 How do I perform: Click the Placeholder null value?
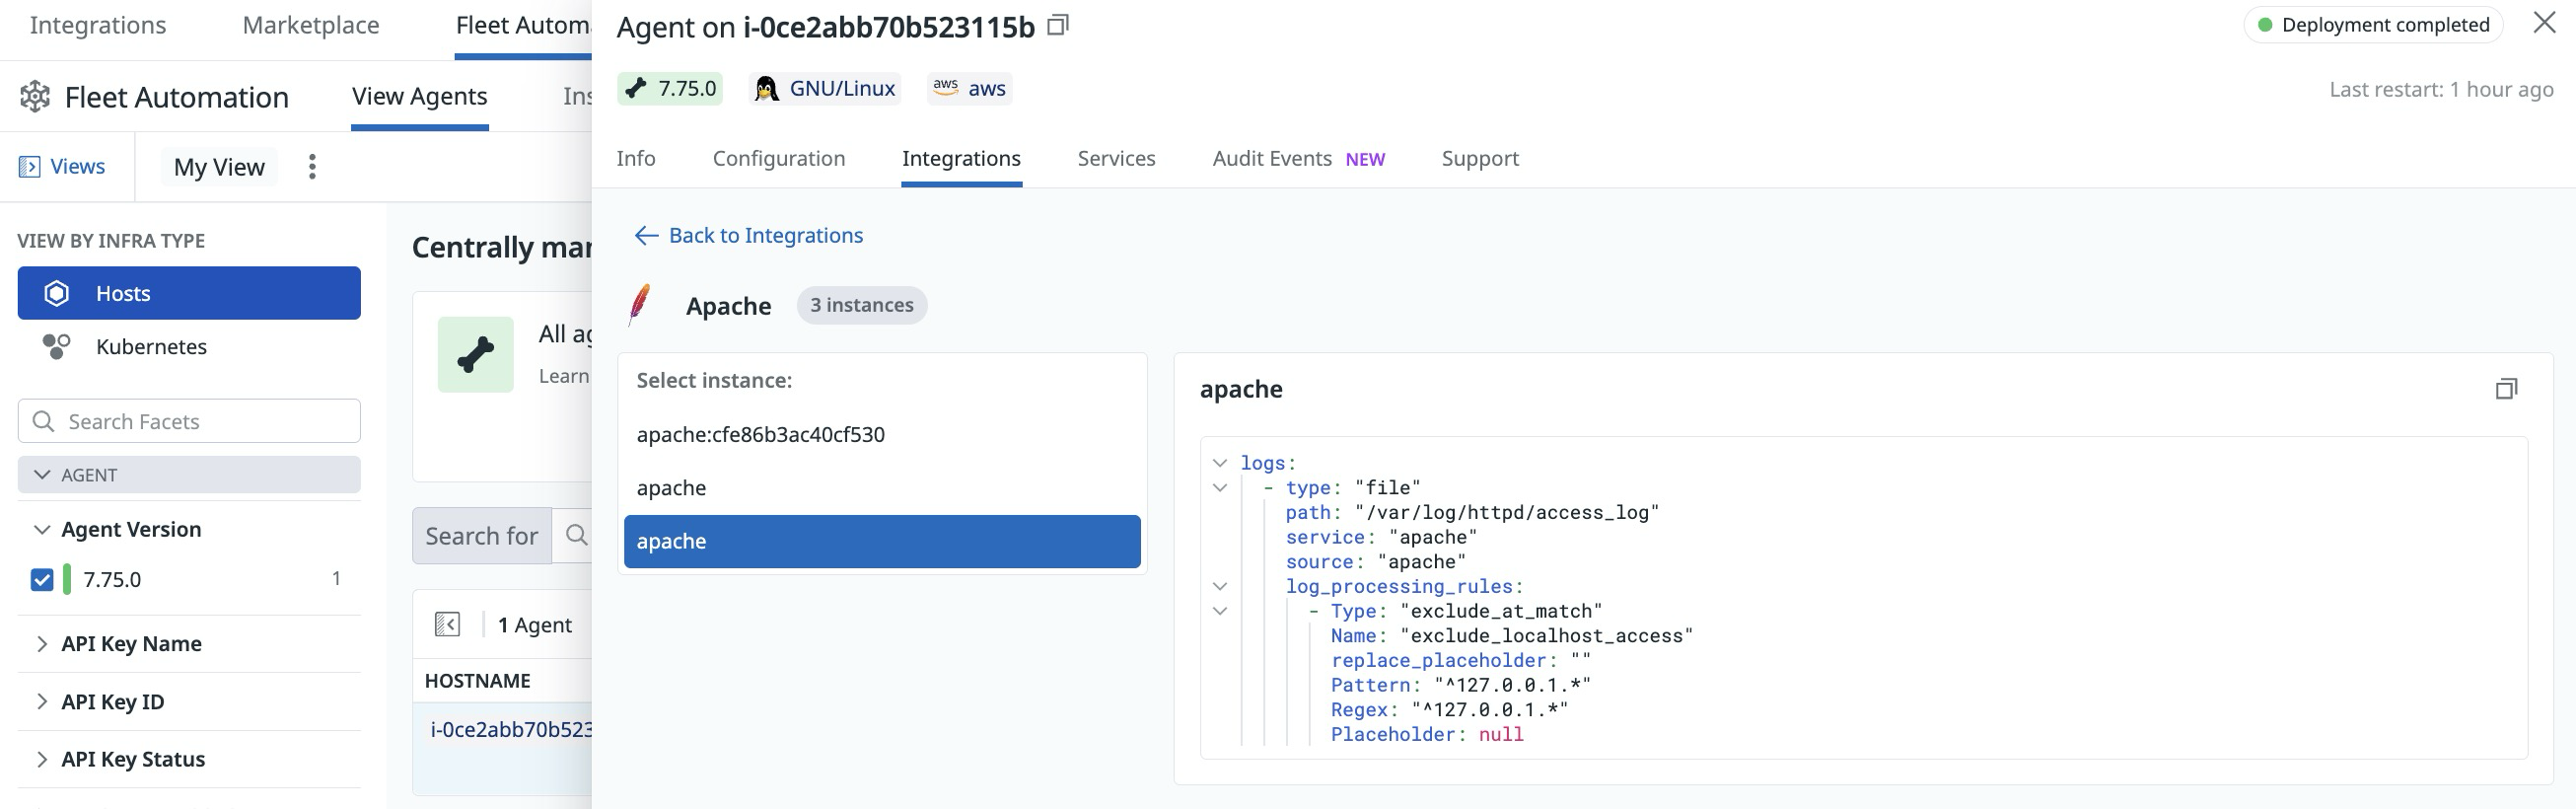[1501, 734]
